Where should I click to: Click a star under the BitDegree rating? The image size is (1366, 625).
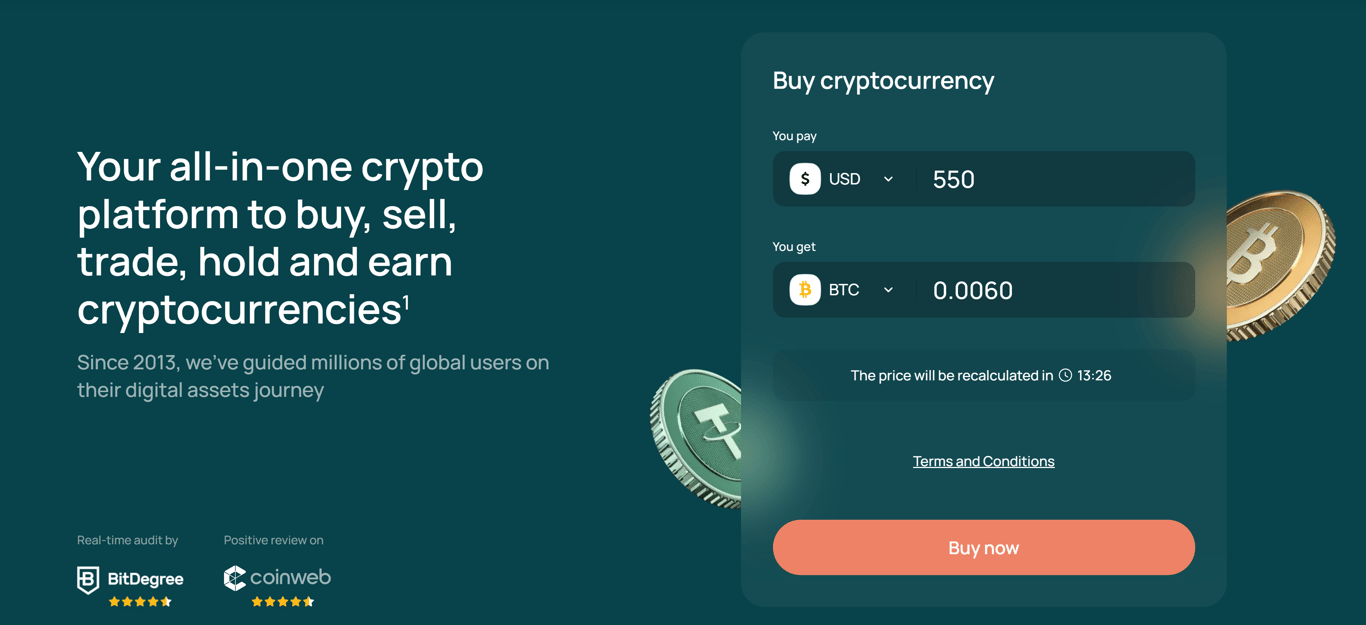(x=140, y=602)
